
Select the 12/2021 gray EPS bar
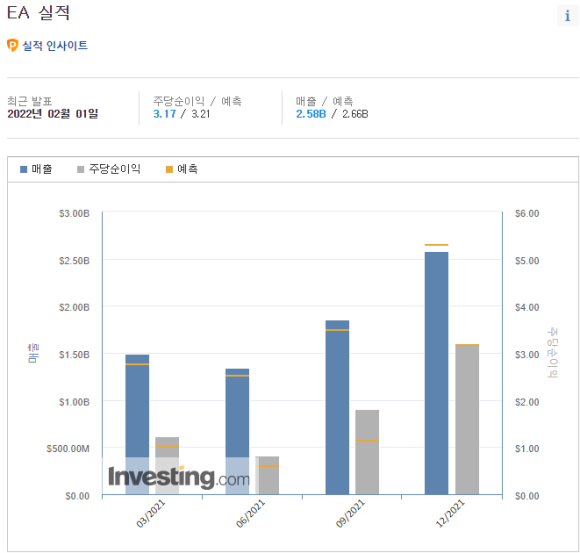point(467,419)
